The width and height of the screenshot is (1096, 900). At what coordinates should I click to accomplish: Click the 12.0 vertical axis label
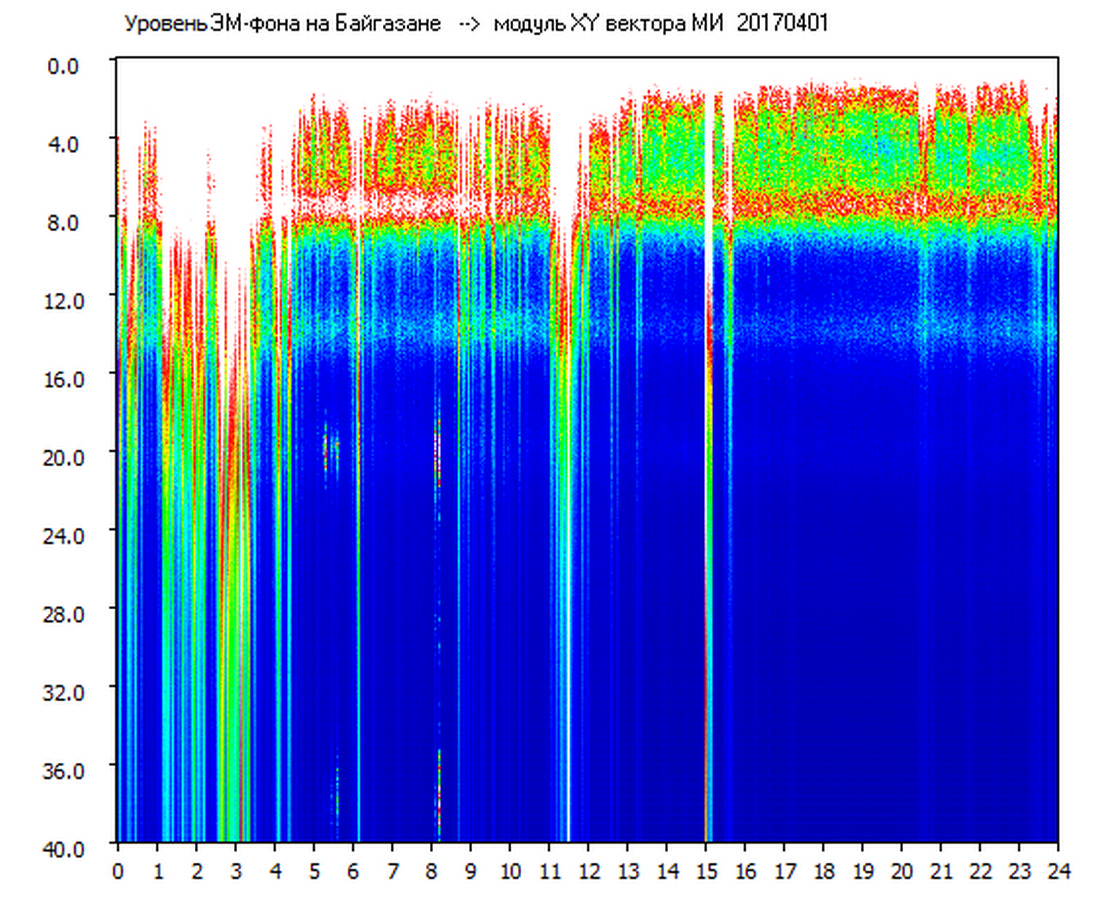click(77, 300)
